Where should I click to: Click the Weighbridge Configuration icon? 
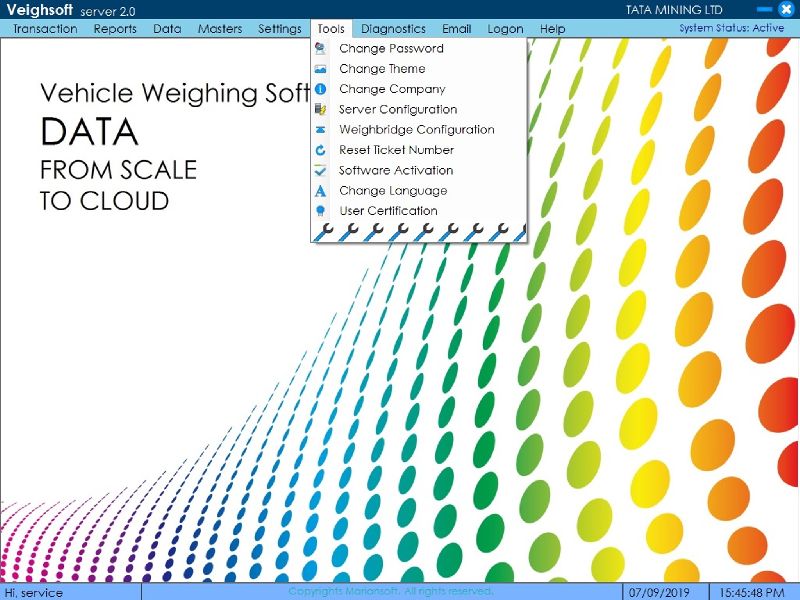(320, 130)
